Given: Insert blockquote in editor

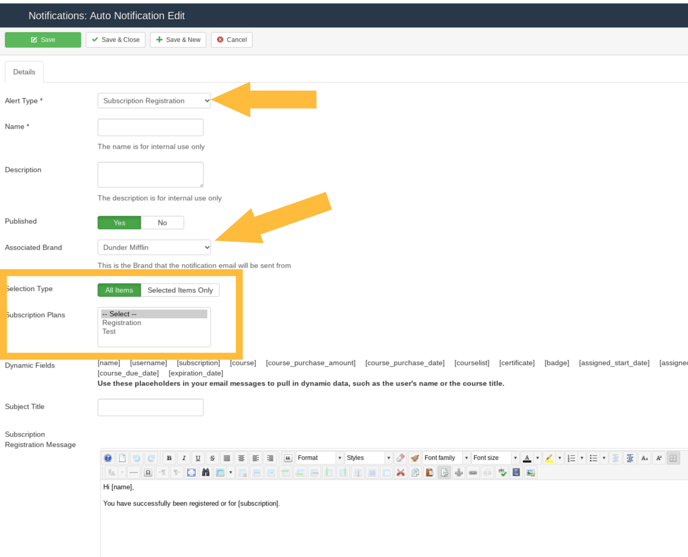Looking at the screenshot, I should [x=288, y=458].
